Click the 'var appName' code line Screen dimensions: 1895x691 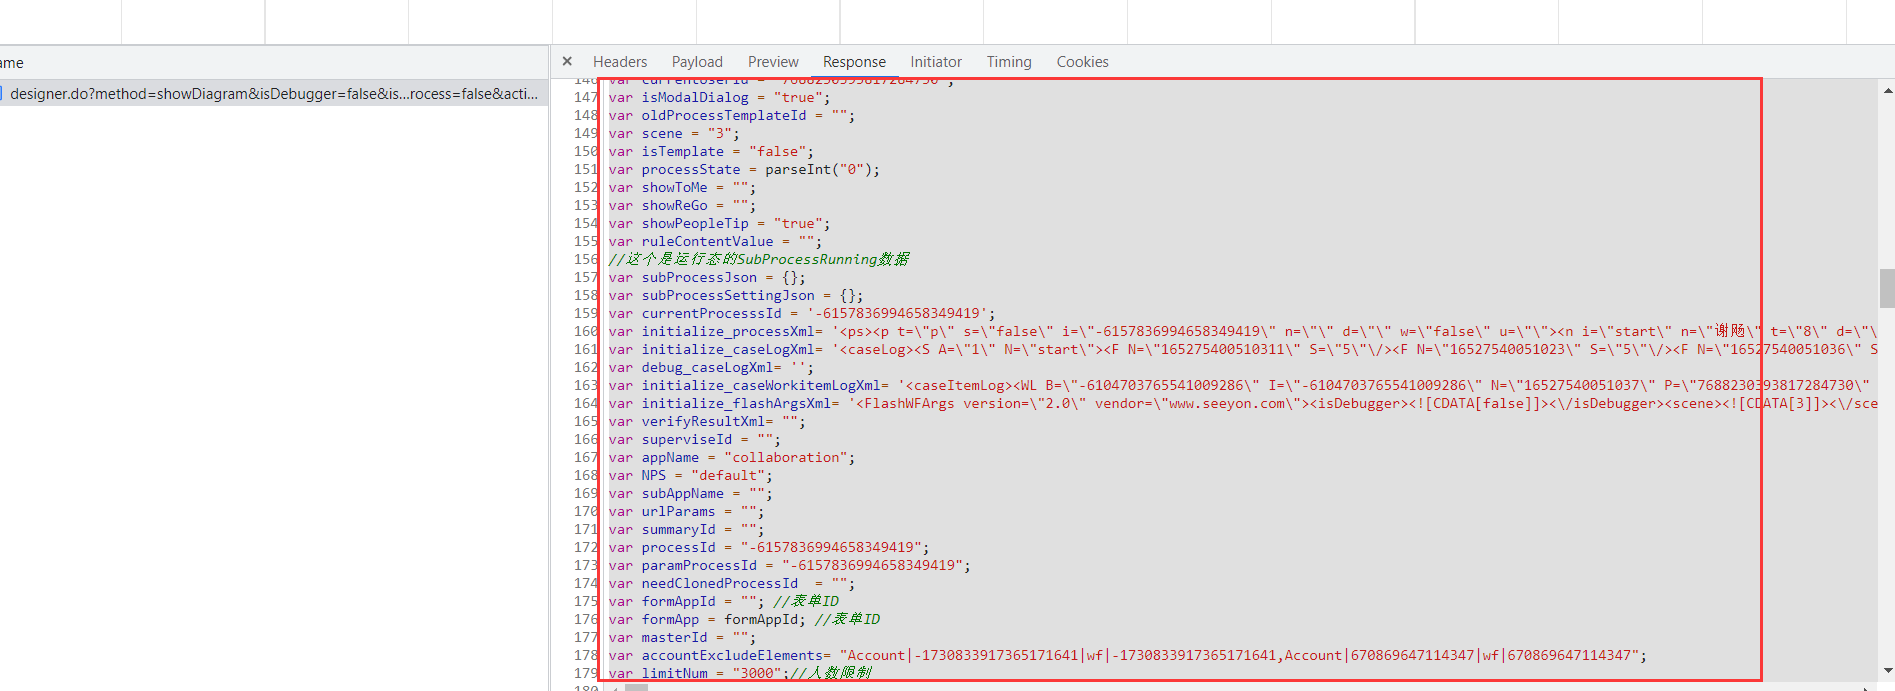731,457
